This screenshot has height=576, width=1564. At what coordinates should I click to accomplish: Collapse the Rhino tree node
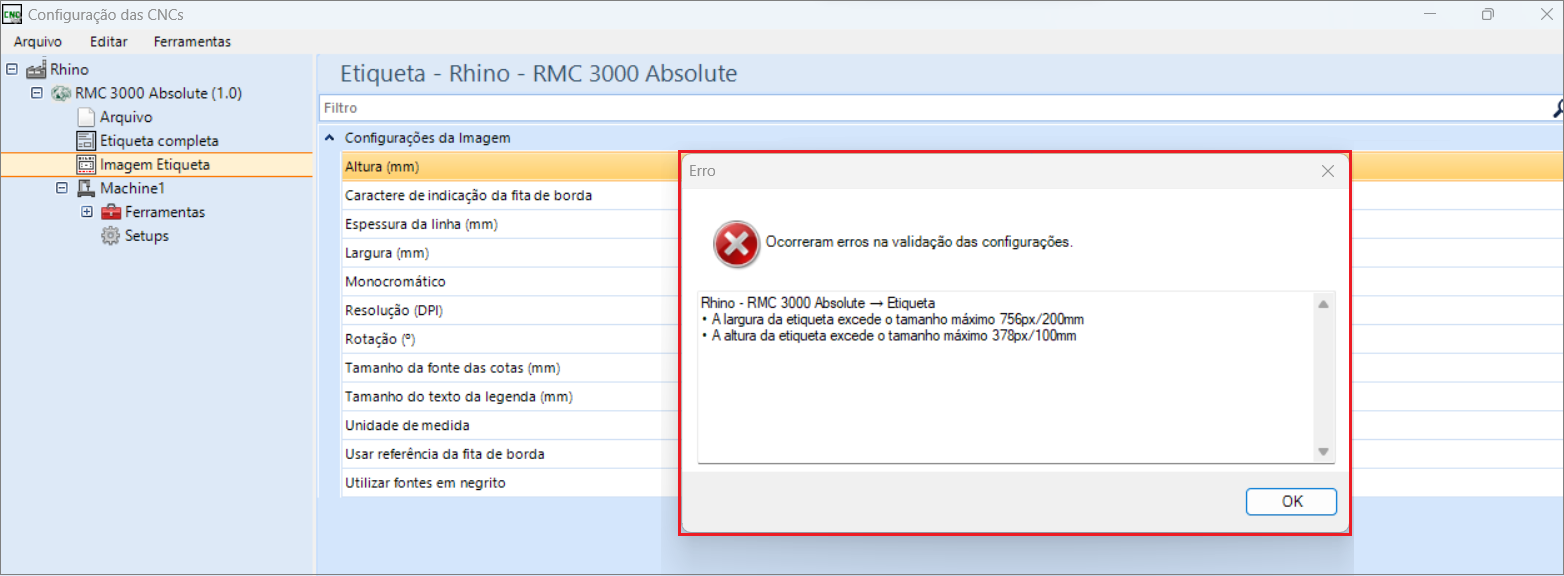point(12,70)
